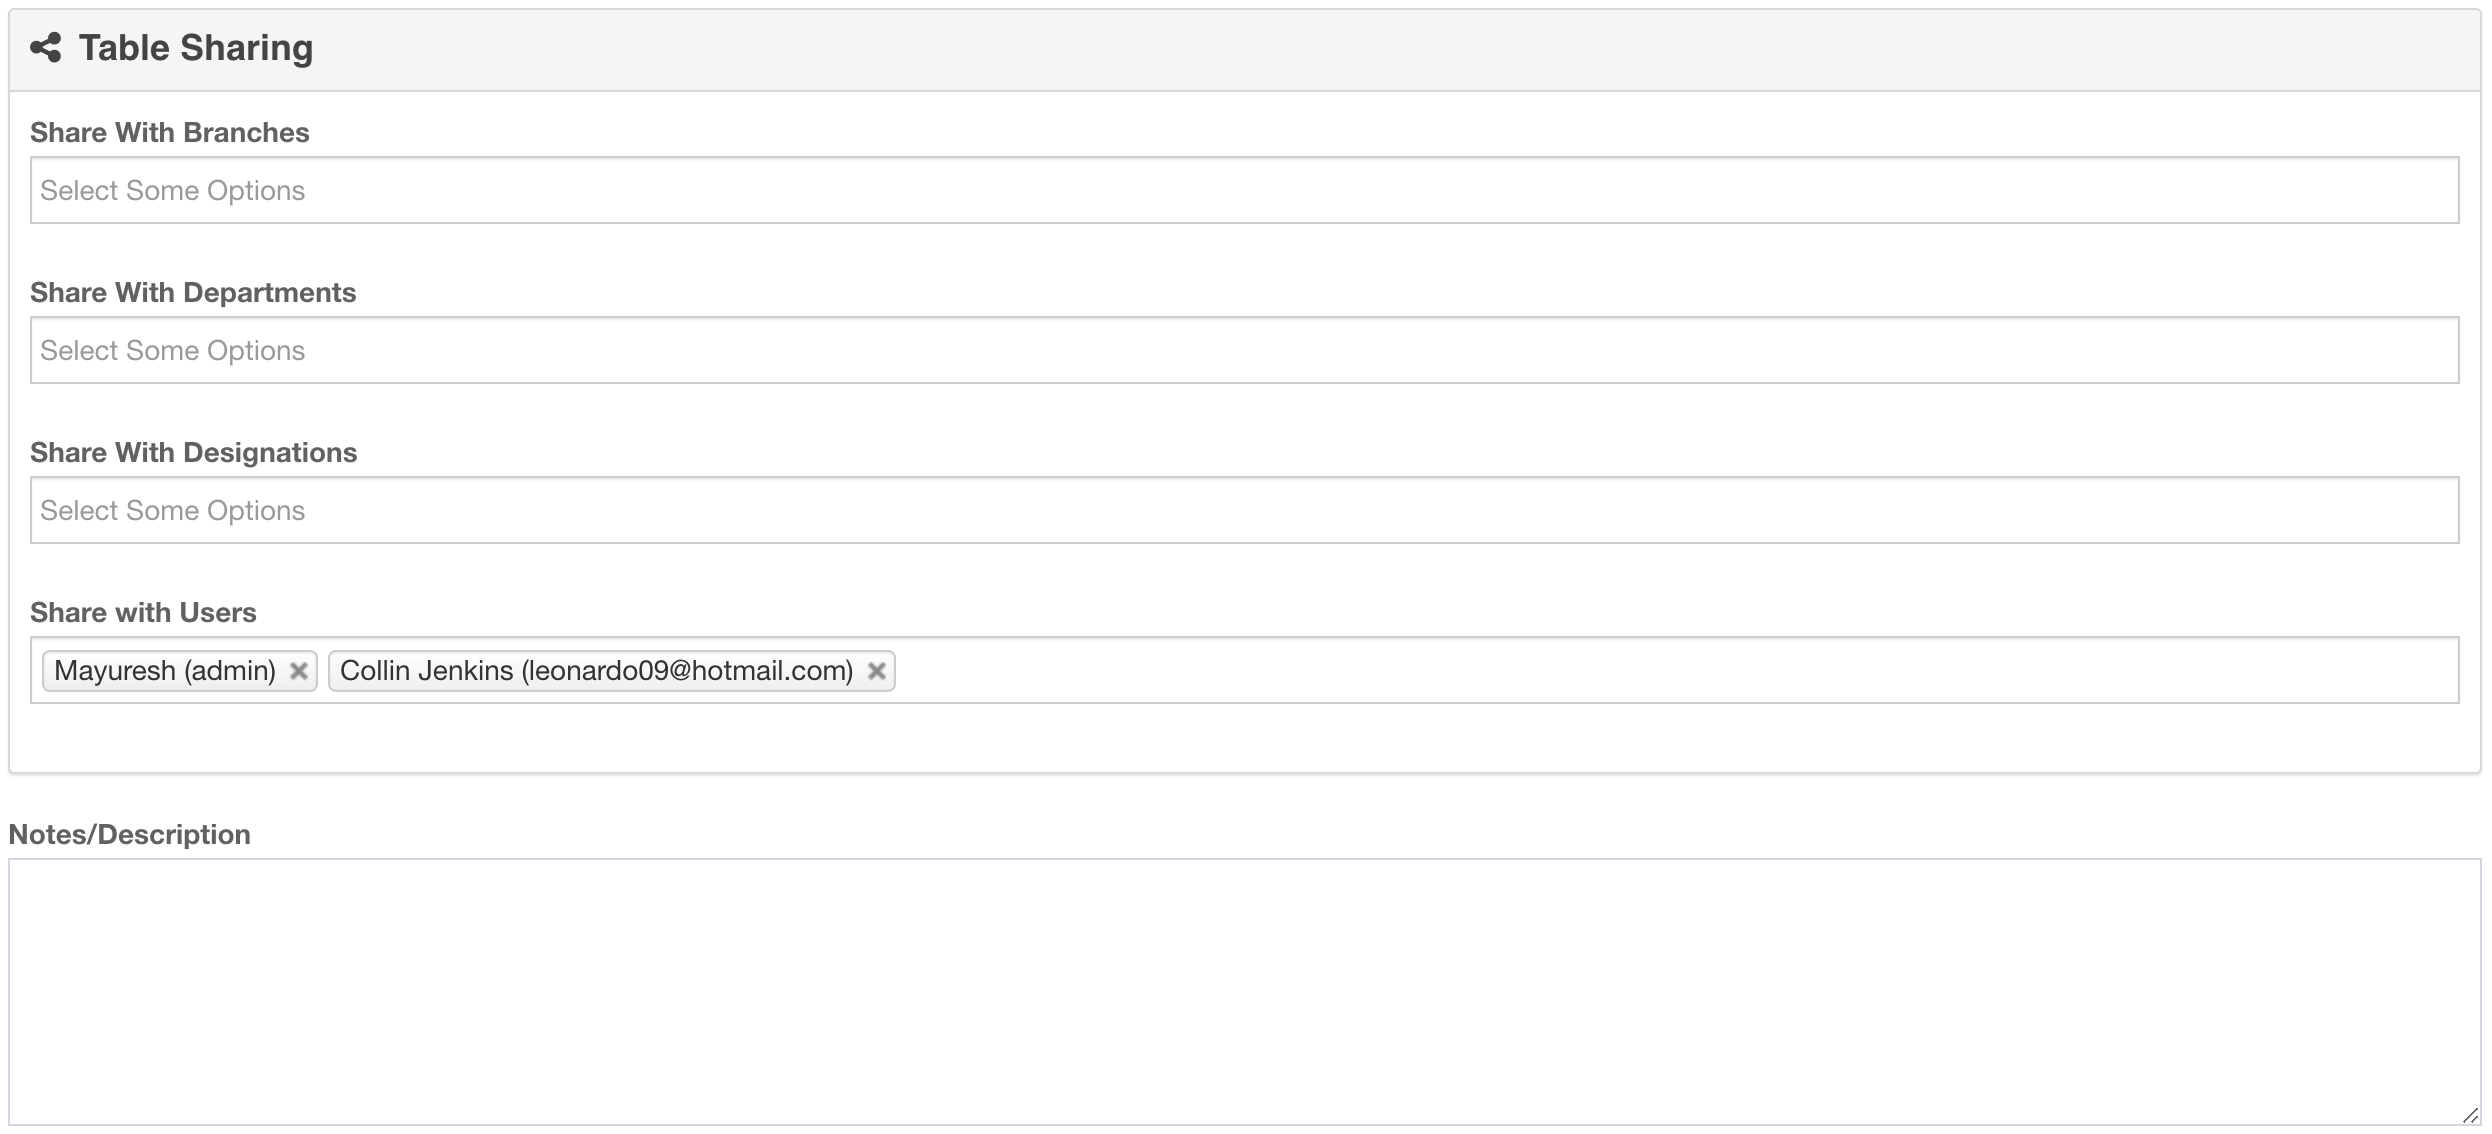The image size is (2492, 1134).
Task: Click the Notes/Description label
Action: click(130, 834)
